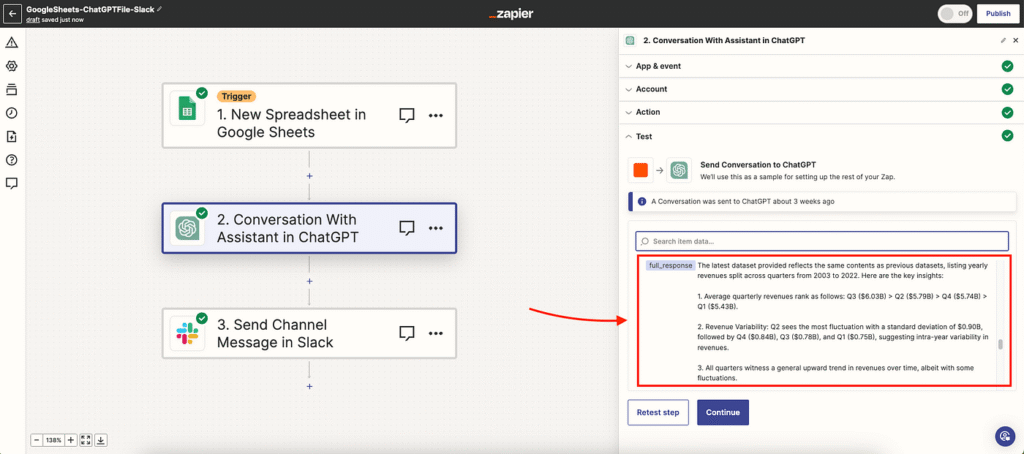Expand the App & event section
The image size is (1024, 454).
tap(820, 66)
